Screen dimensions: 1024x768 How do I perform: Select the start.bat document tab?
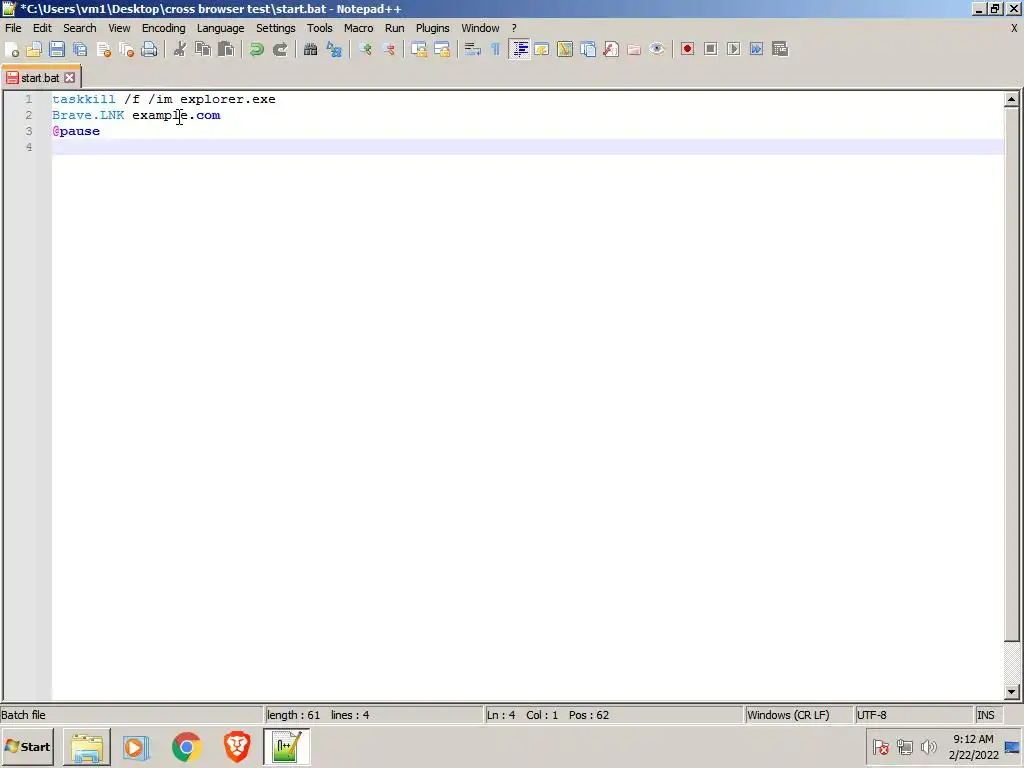coord(40,78)
